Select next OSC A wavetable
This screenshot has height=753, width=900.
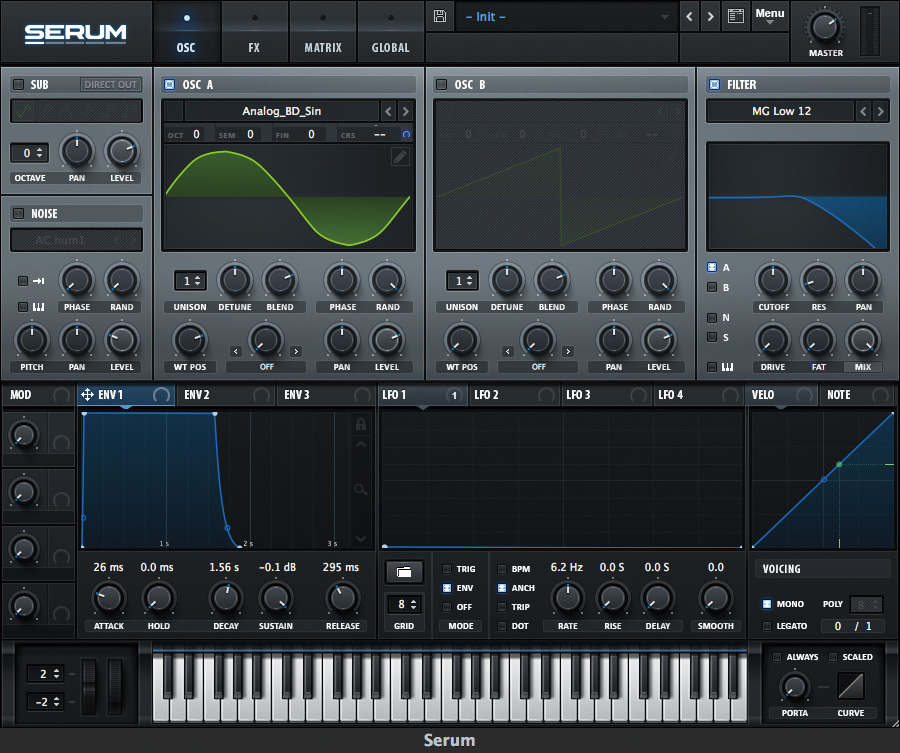405,111
